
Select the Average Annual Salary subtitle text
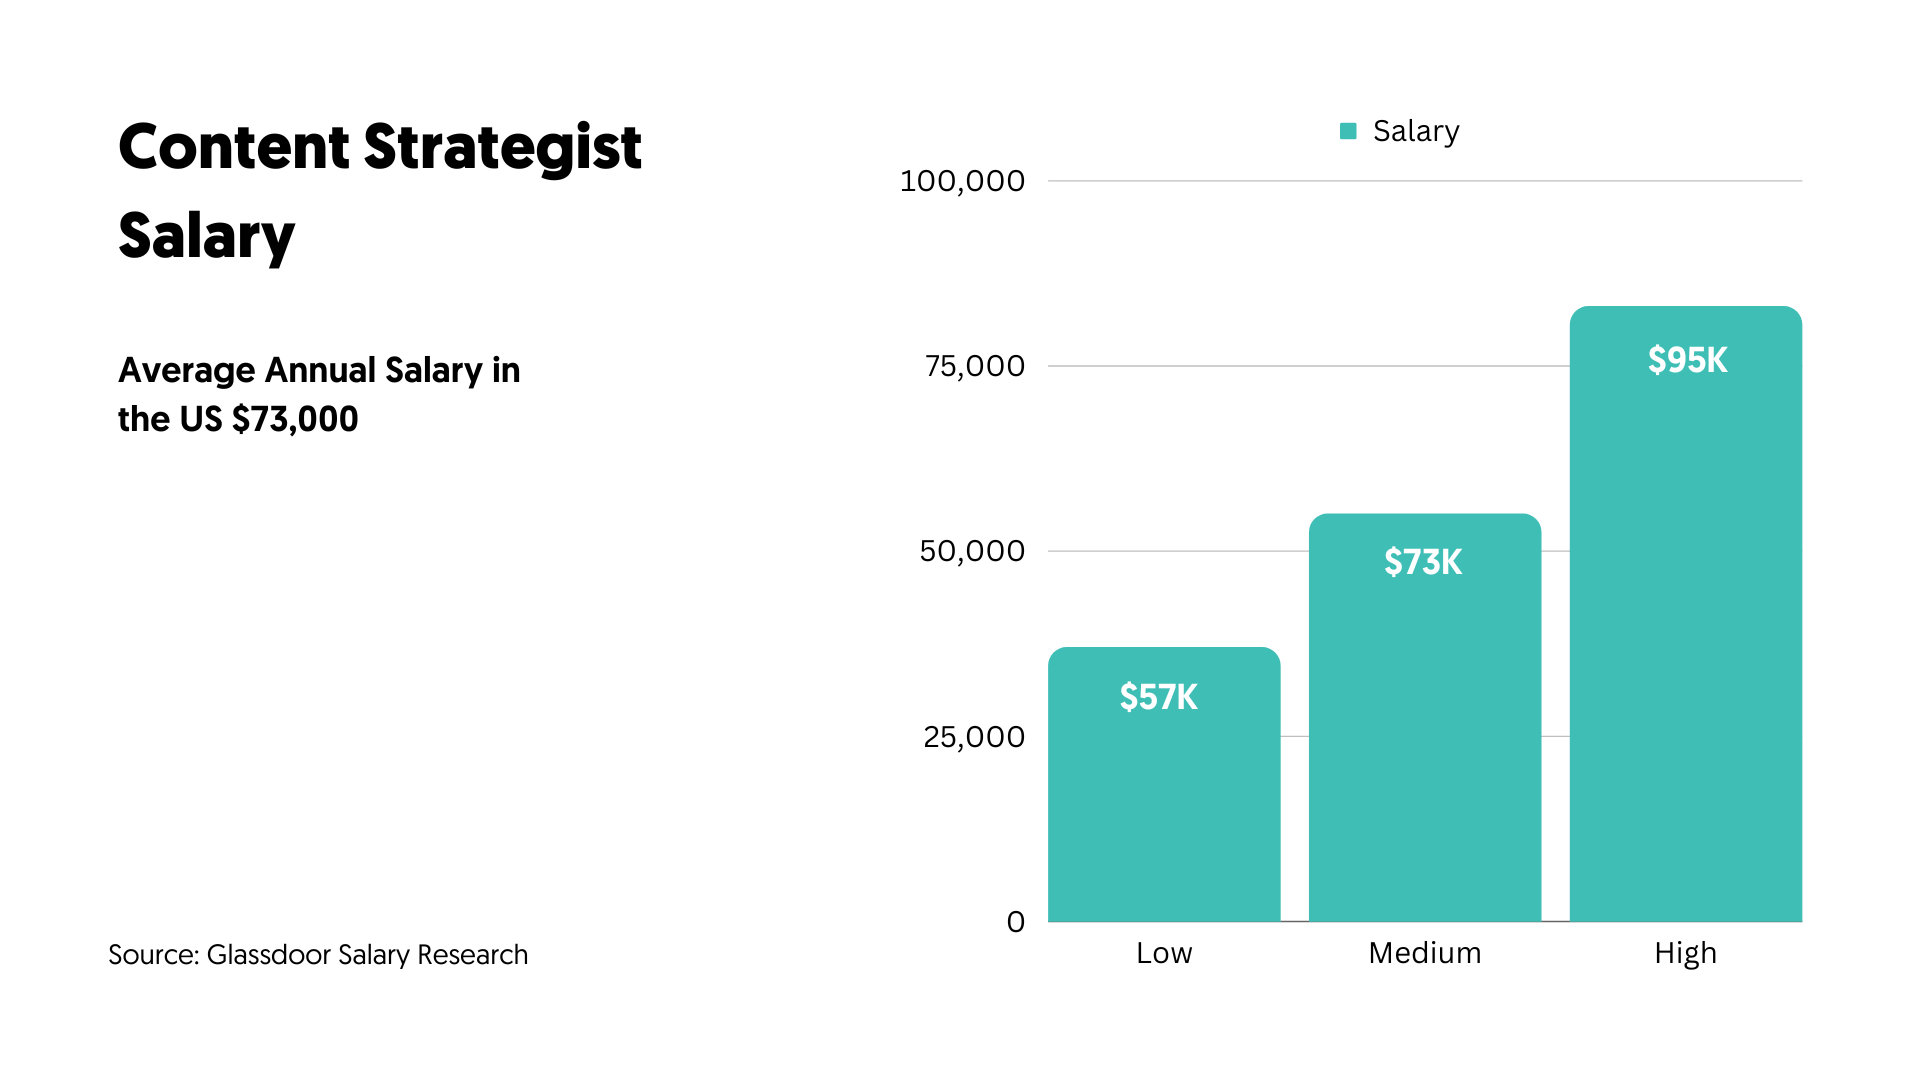click(x=319, y=394)
